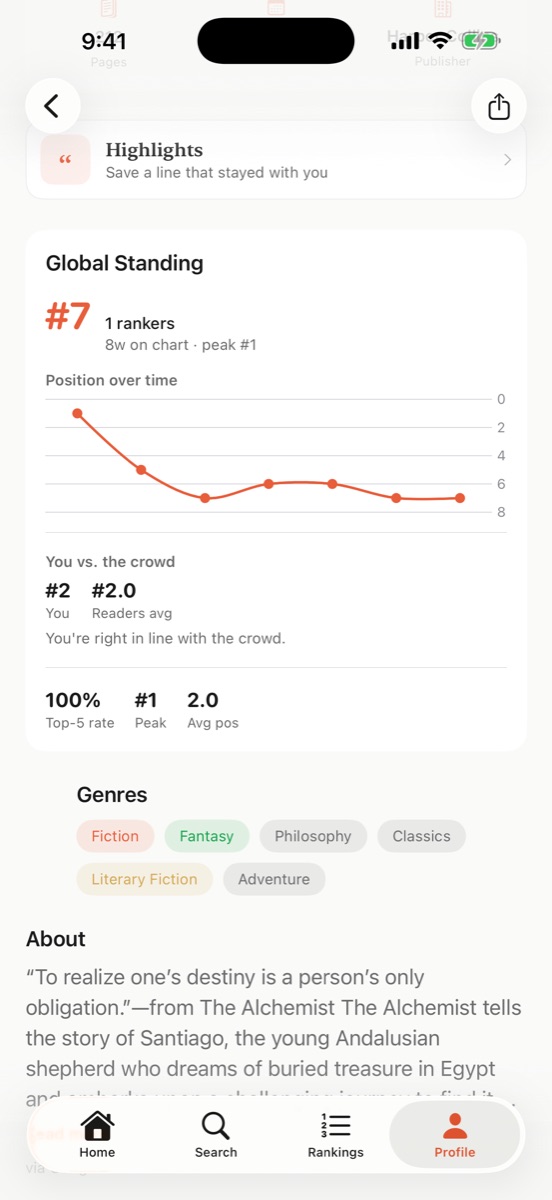Expand the Highlights row chevron
552x1200 pixels.
click(508, 160)
